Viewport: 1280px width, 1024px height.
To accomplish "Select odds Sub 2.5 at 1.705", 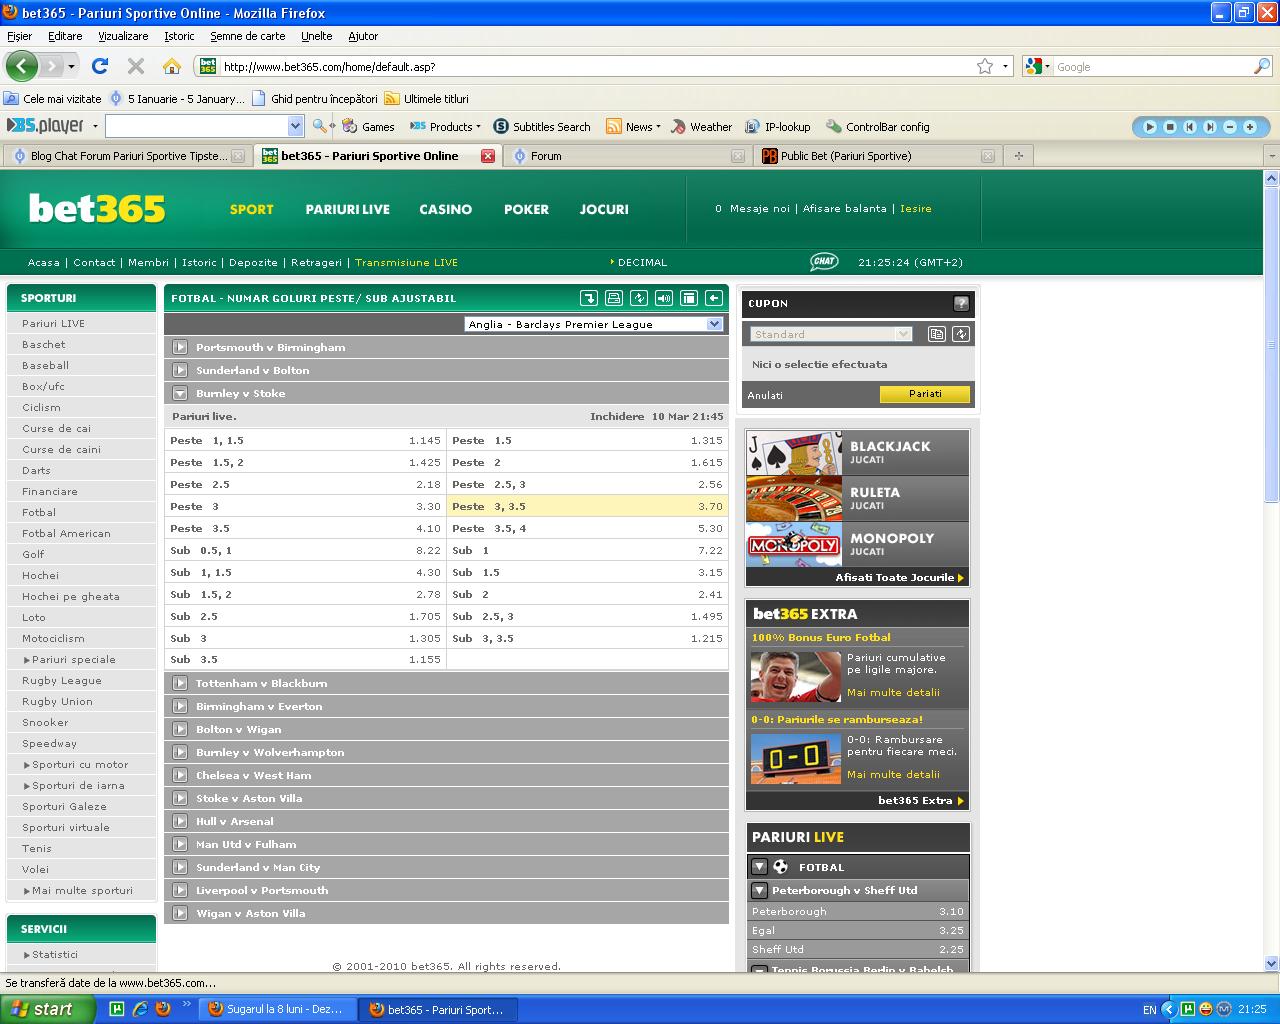I will (305, 616).
